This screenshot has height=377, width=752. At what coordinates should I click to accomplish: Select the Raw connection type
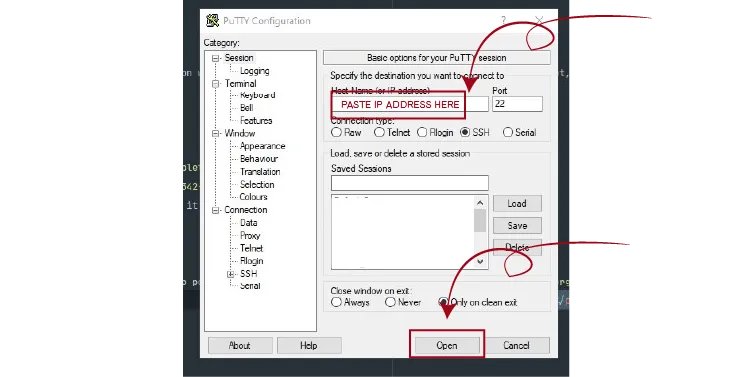[x=336, y=132]
